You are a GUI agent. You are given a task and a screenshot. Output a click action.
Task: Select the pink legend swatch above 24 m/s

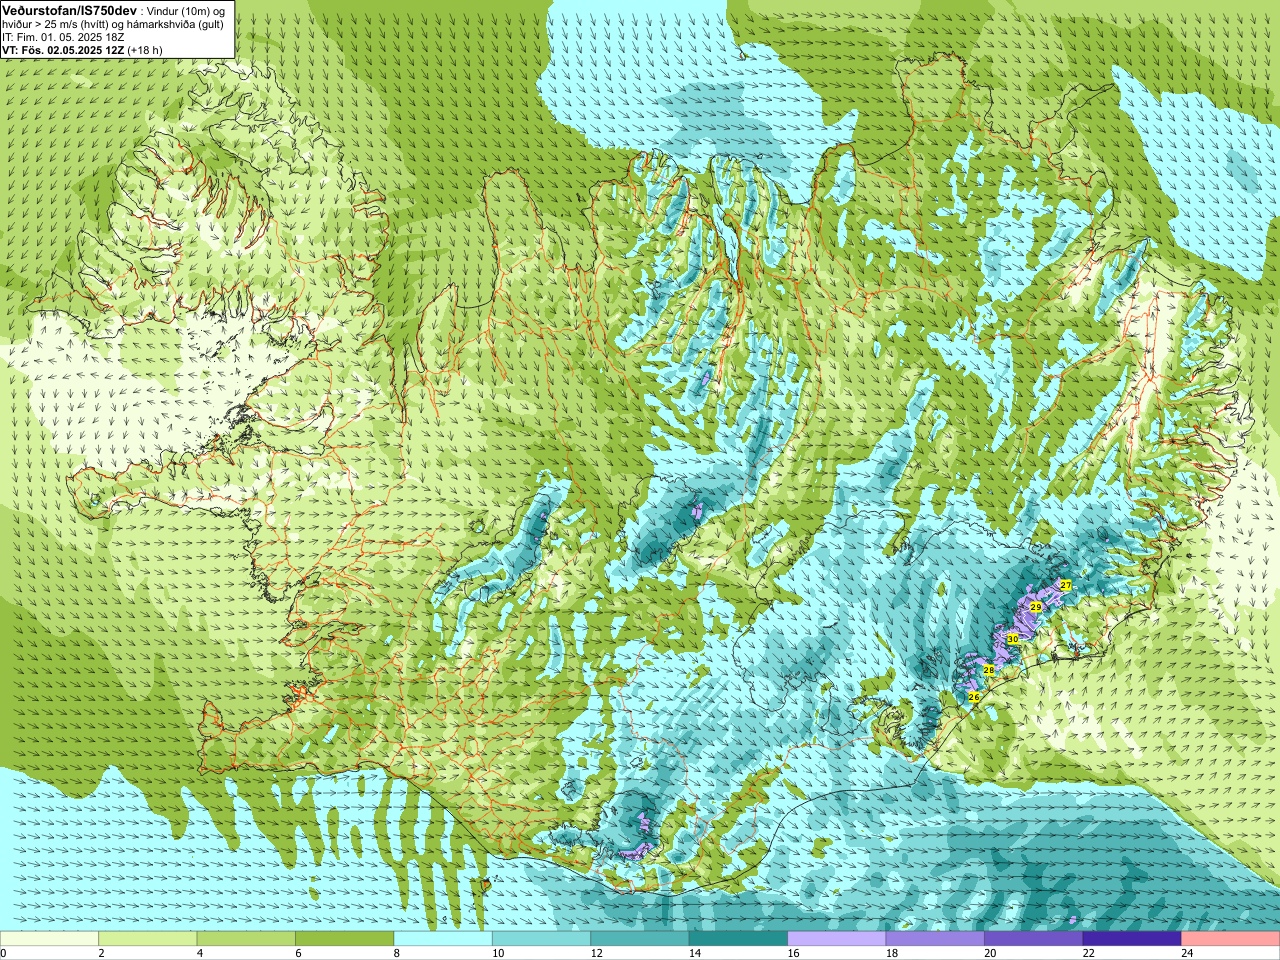tap(1231, 939)
